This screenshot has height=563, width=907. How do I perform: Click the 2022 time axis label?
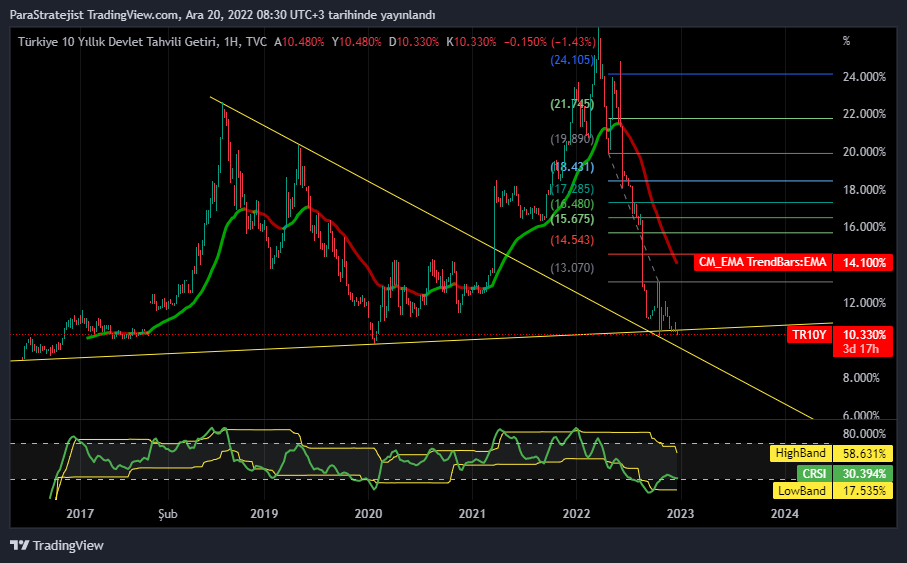click(x=576, y=513)
